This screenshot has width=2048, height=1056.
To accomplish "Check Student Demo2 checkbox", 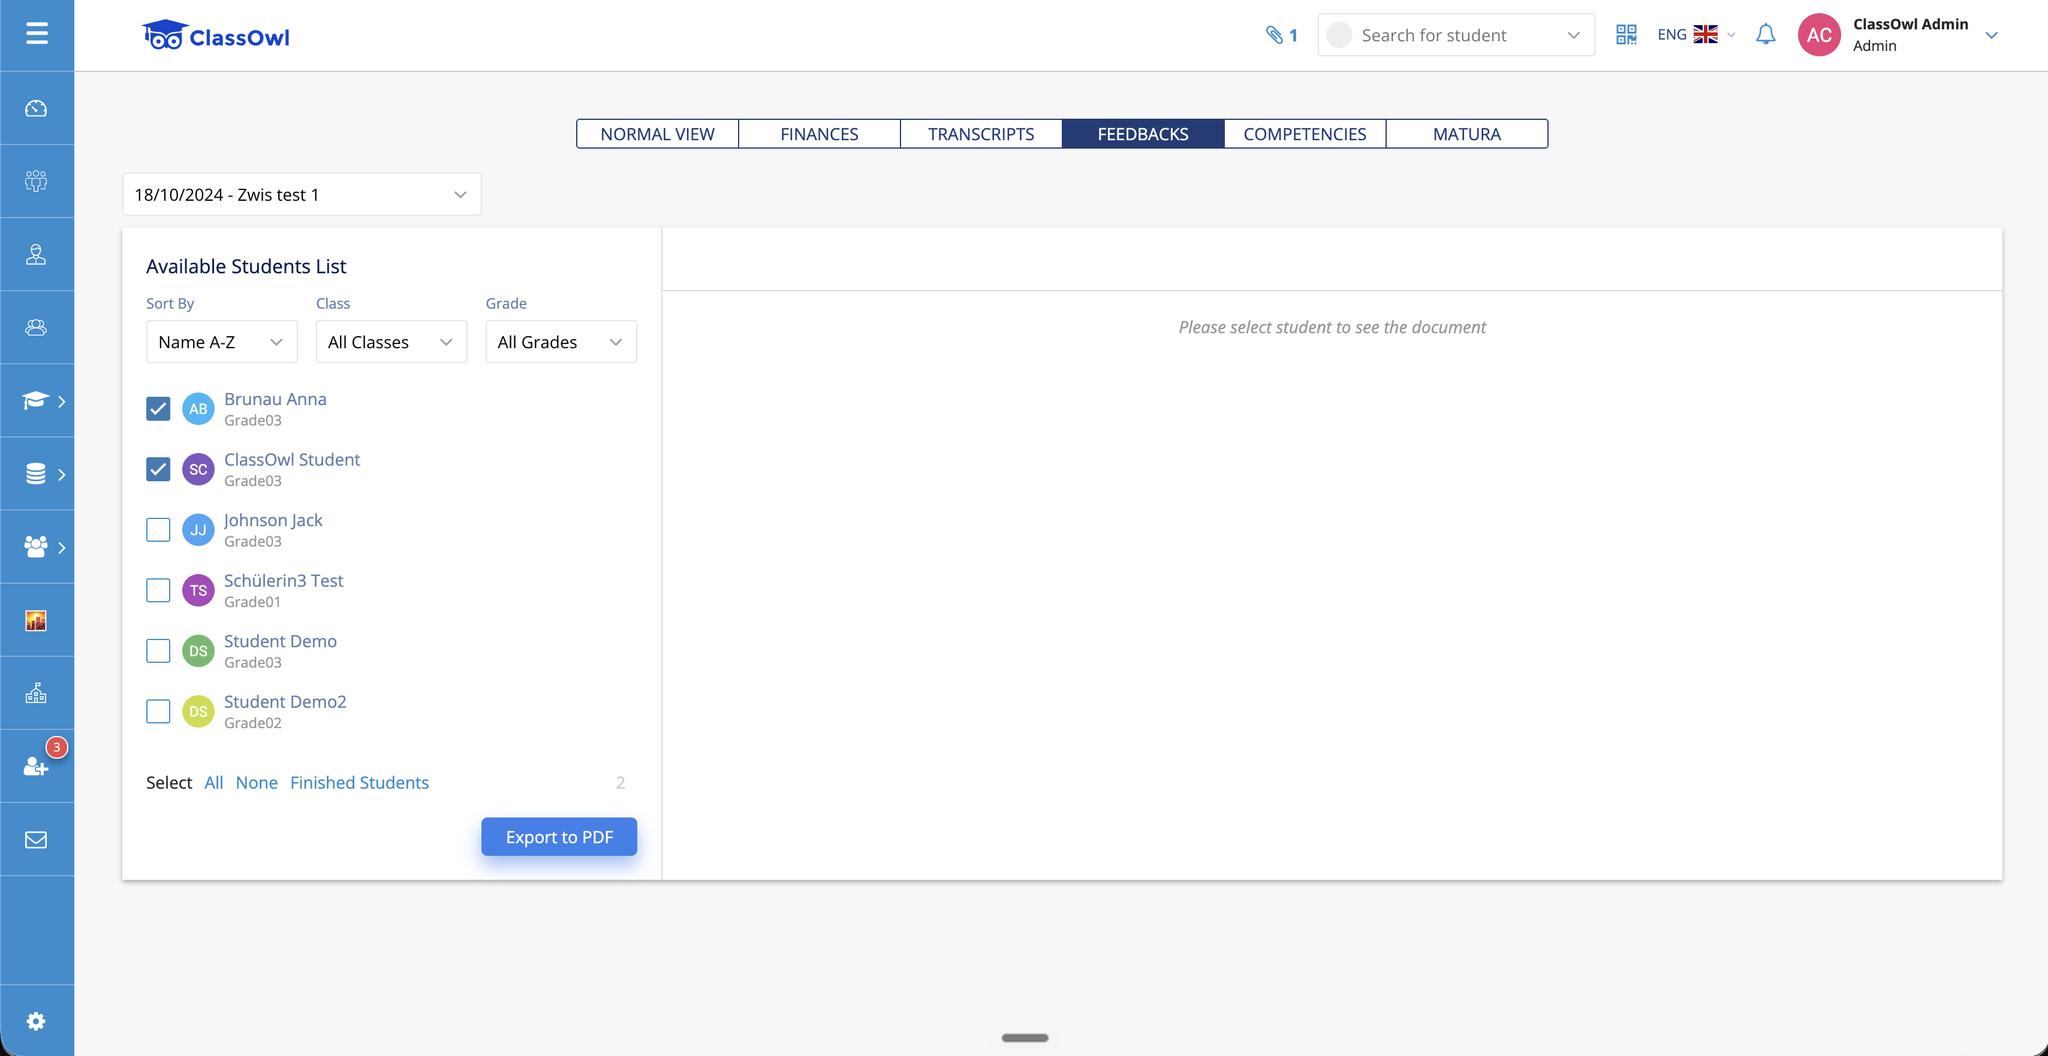I will click(158, 711).
